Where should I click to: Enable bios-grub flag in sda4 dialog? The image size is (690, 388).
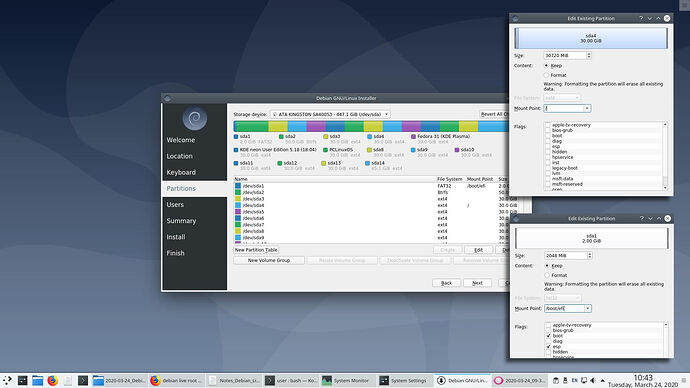(548, 130)
